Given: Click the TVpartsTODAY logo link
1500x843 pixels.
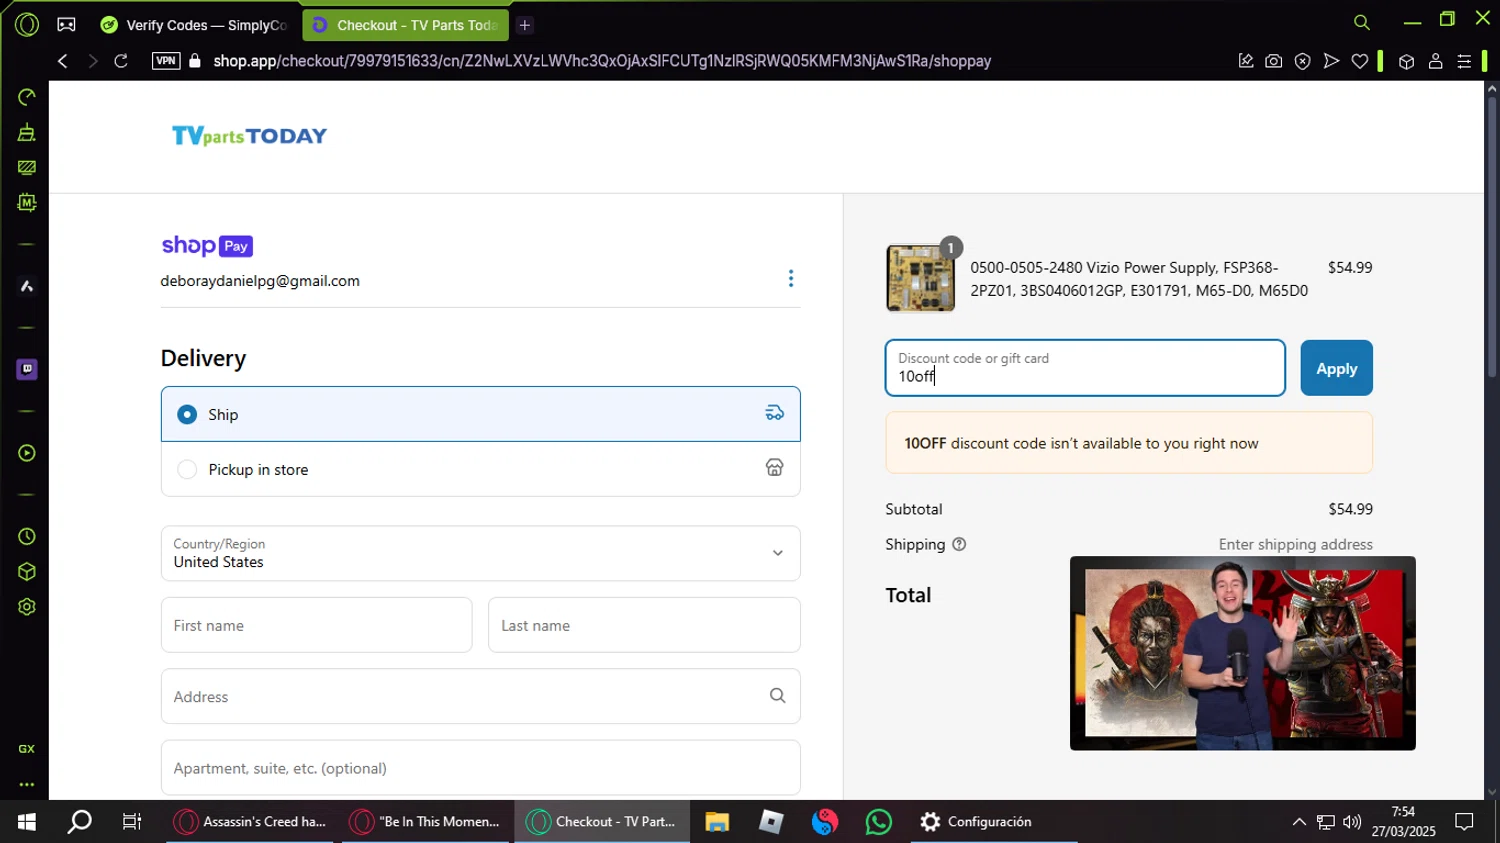Looking at the screenshot, I should [249, 136].
